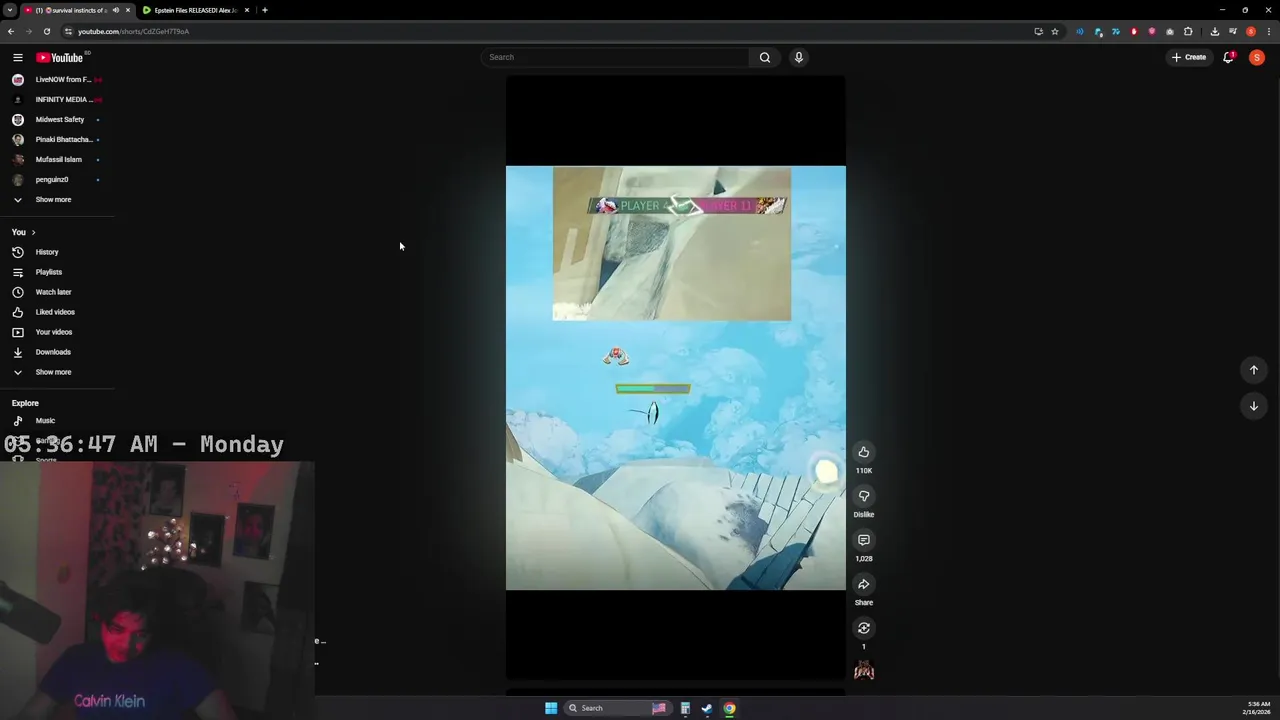Focus the YouTube search field
The width and height of the screenshot is (1280, 720).
[615, 57]
